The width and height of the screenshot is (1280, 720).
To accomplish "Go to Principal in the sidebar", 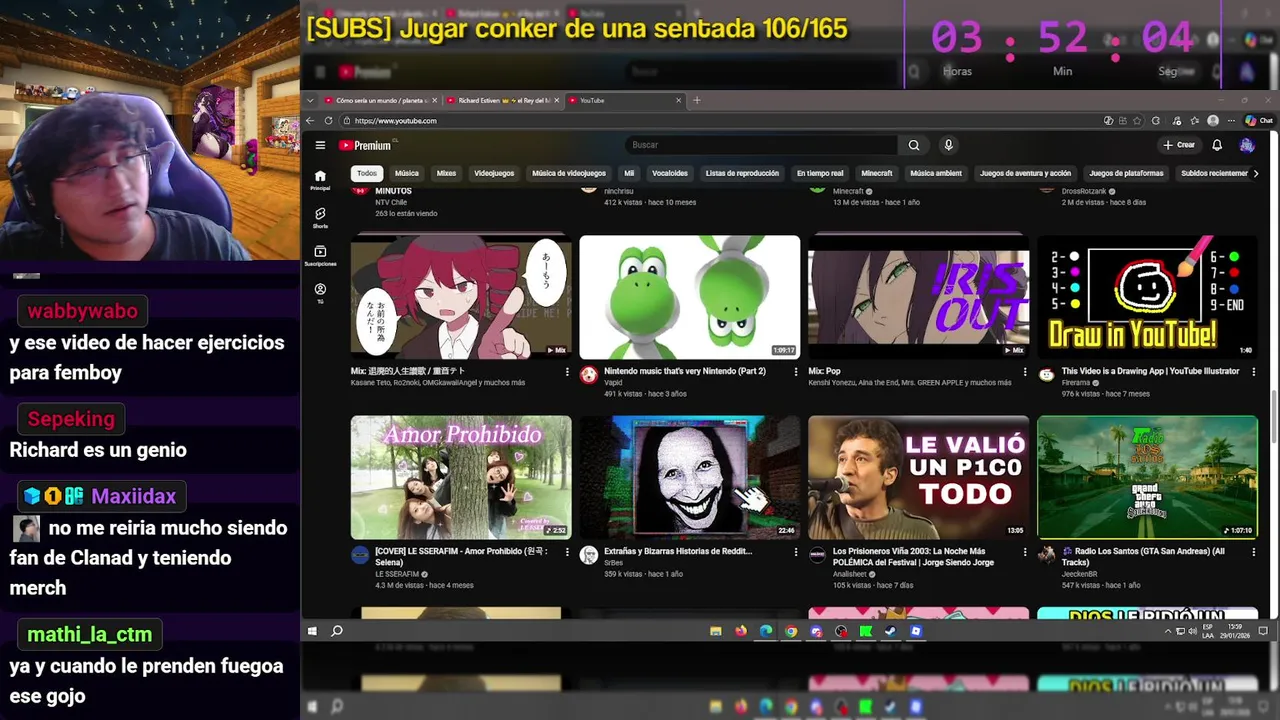I will pos(320,179).
